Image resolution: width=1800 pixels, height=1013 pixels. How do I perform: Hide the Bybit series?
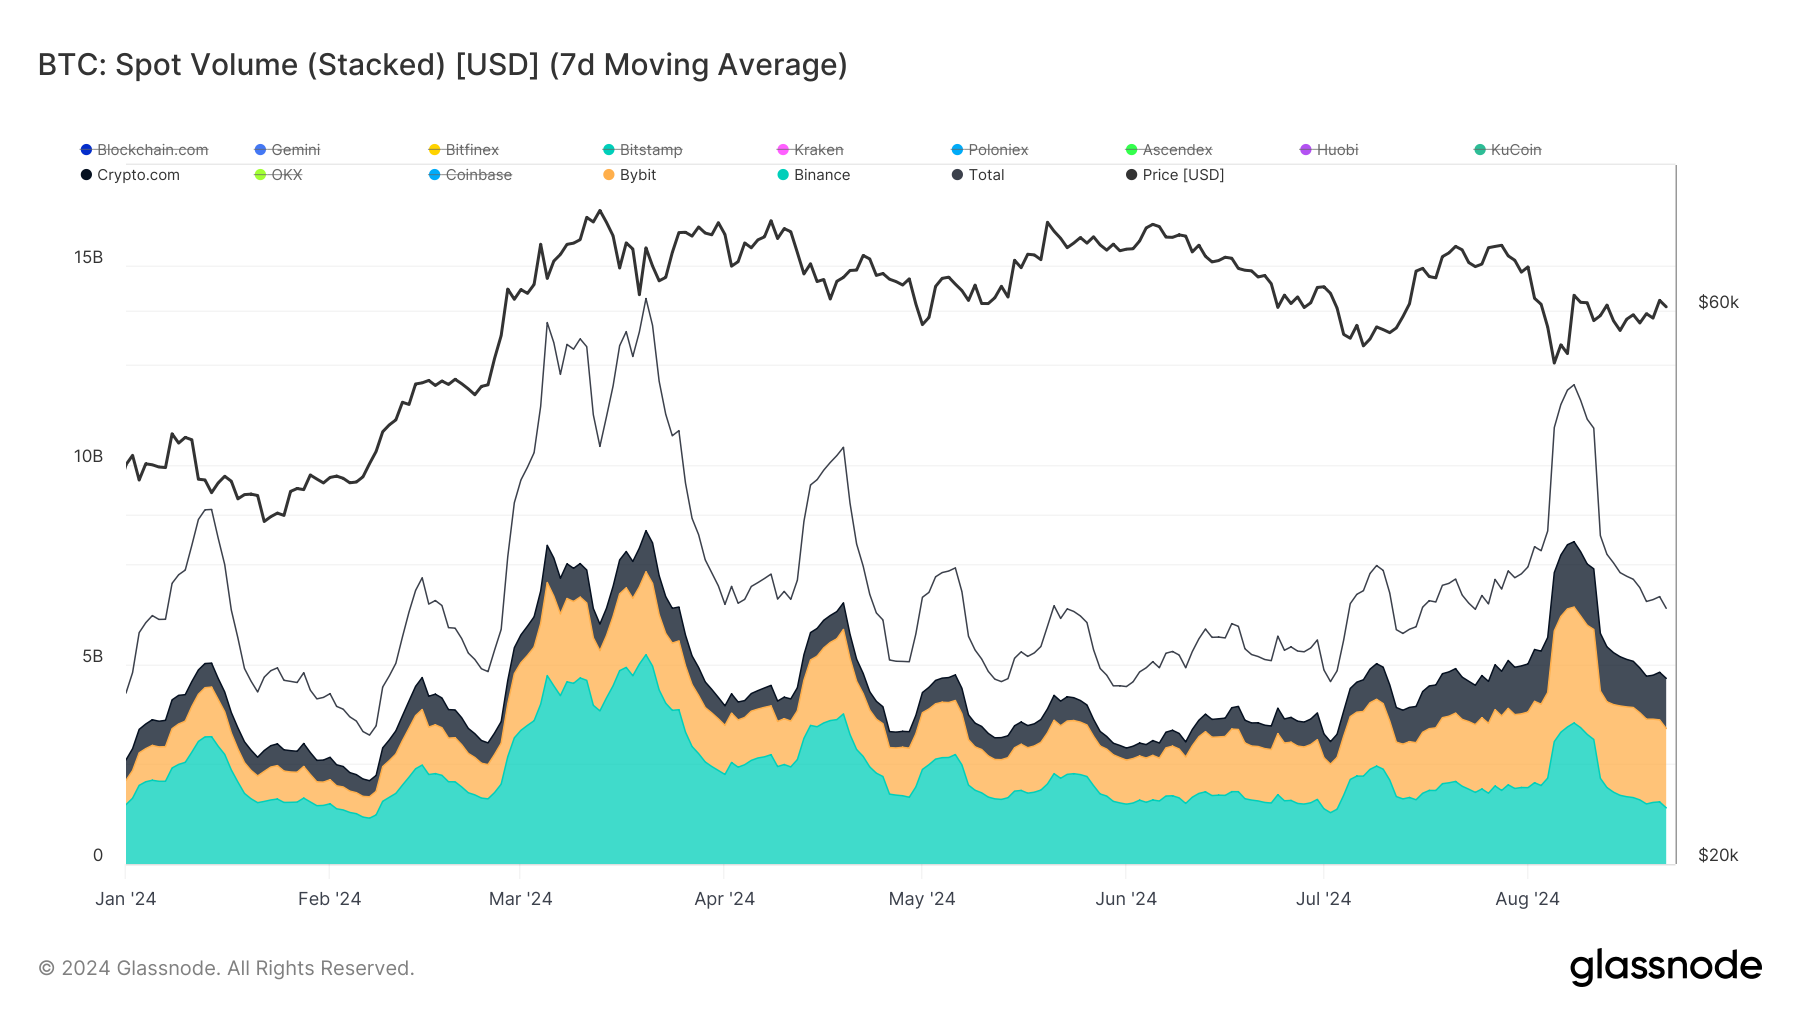(630, 175)
